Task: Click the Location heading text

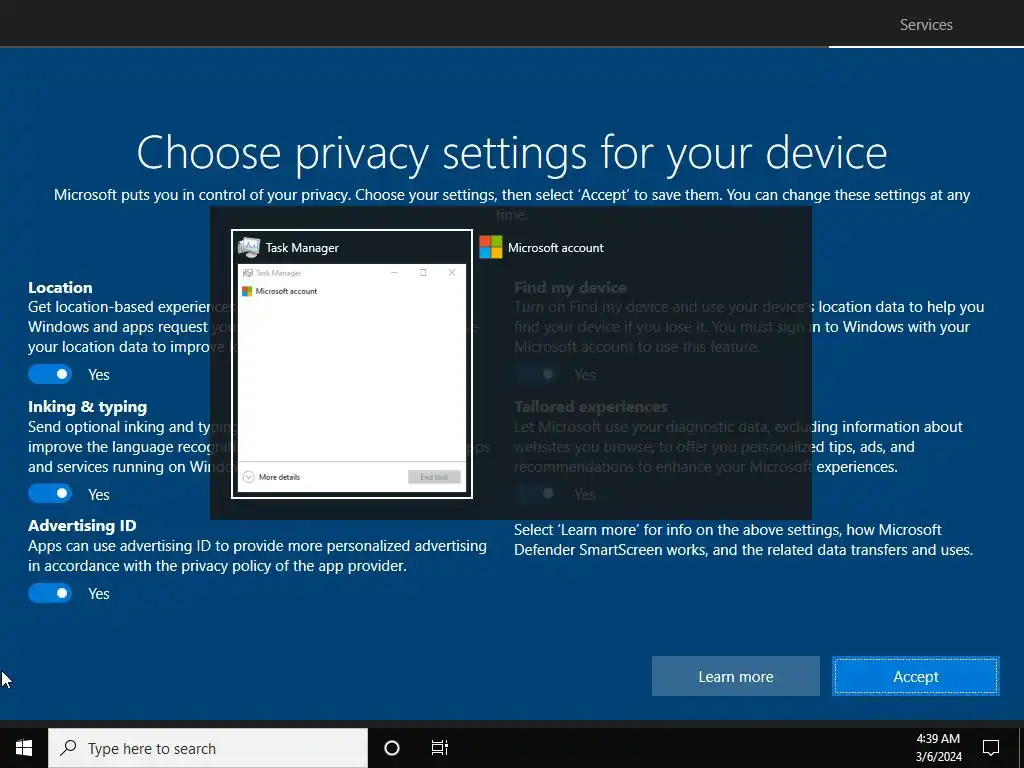Action: click(60, 287)
